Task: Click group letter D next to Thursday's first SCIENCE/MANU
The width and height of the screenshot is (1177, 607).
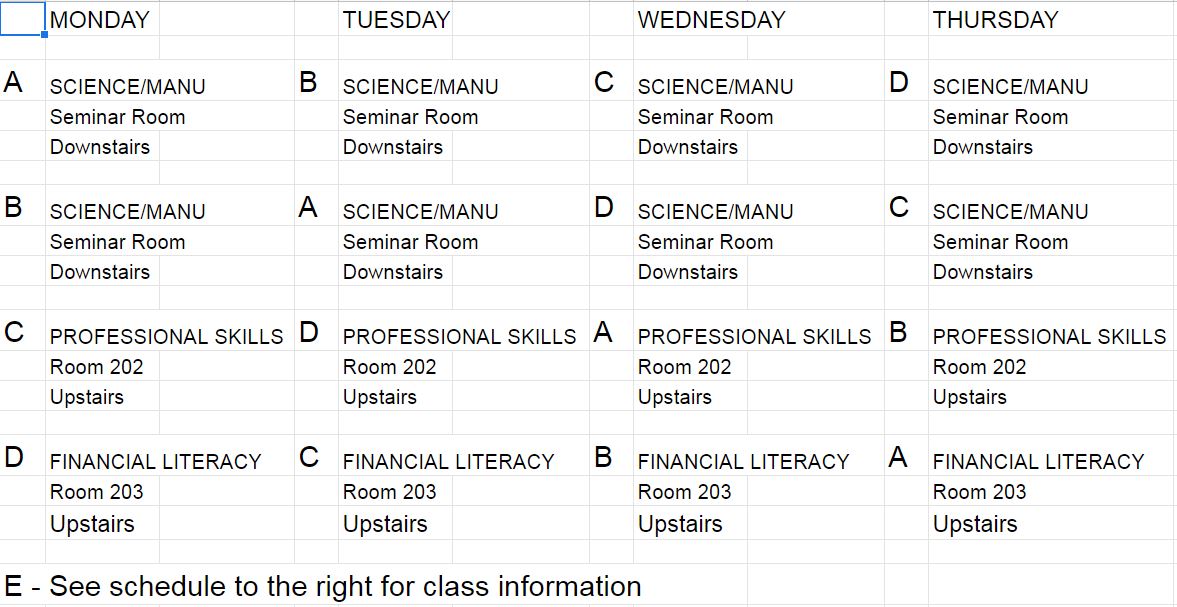Action: 899,83
